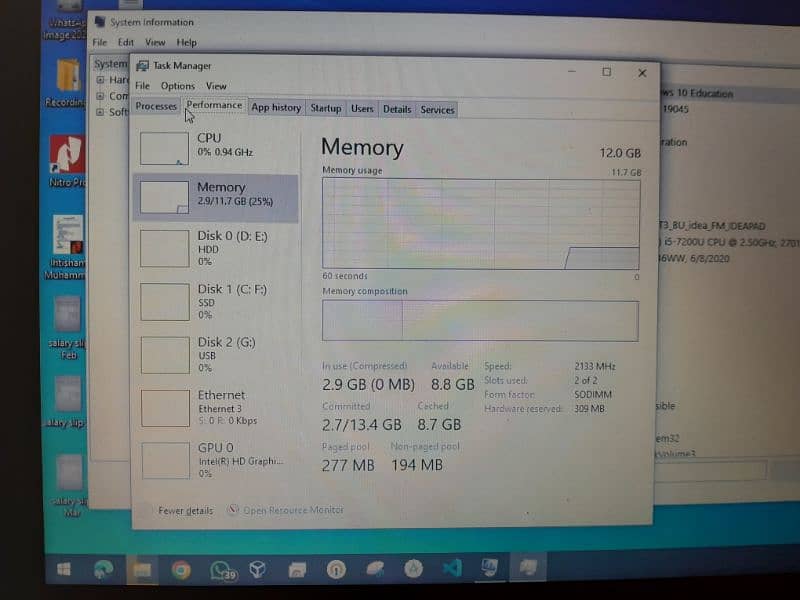Open Visual Studio Code from the taskbar
The width and height of the screenshot is (800, 600).
452,568
